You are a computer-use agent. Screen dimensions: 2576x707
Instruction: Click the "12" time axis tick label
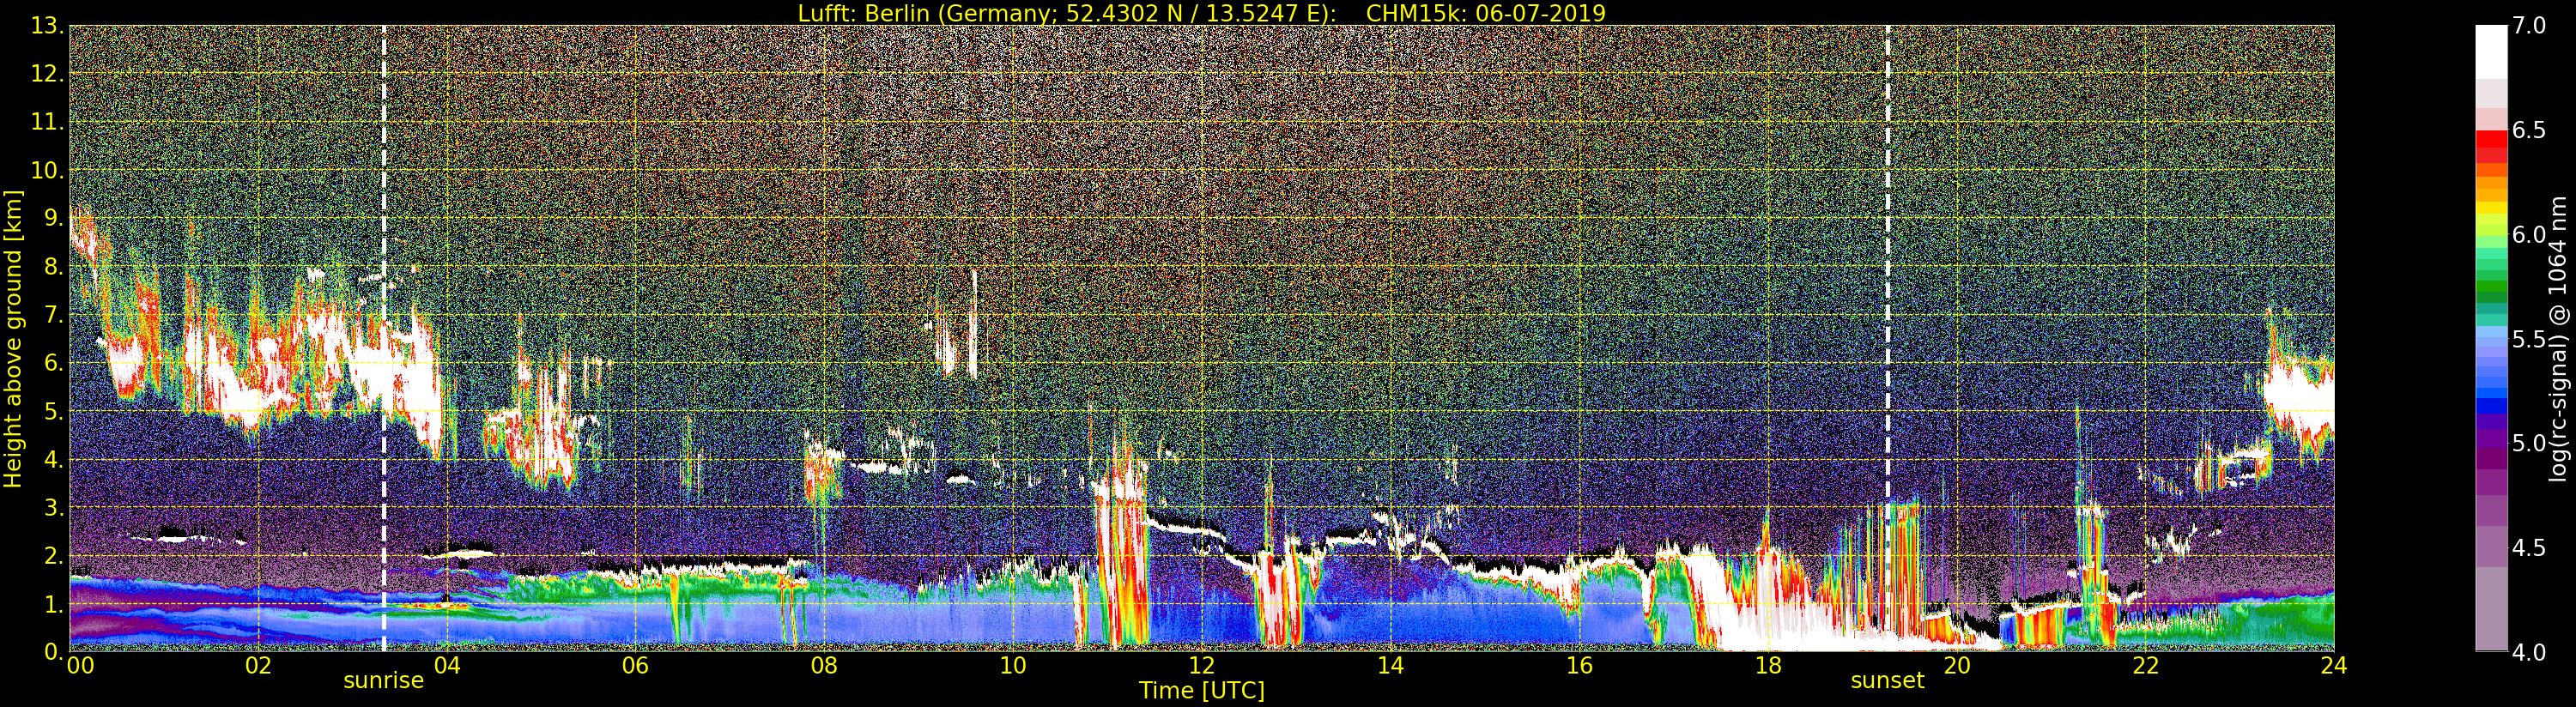click(x=1202, y=666)
